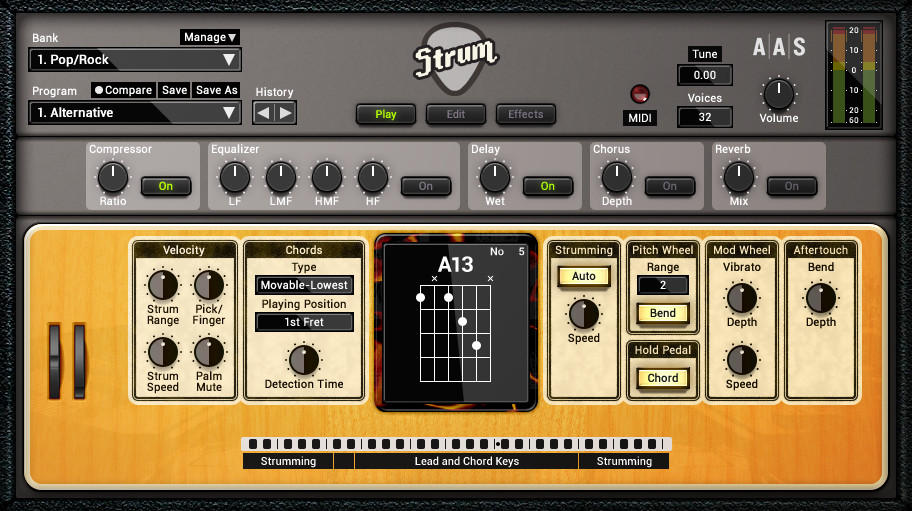Open the Program dropdown 1. Alternative

[135, 113]
